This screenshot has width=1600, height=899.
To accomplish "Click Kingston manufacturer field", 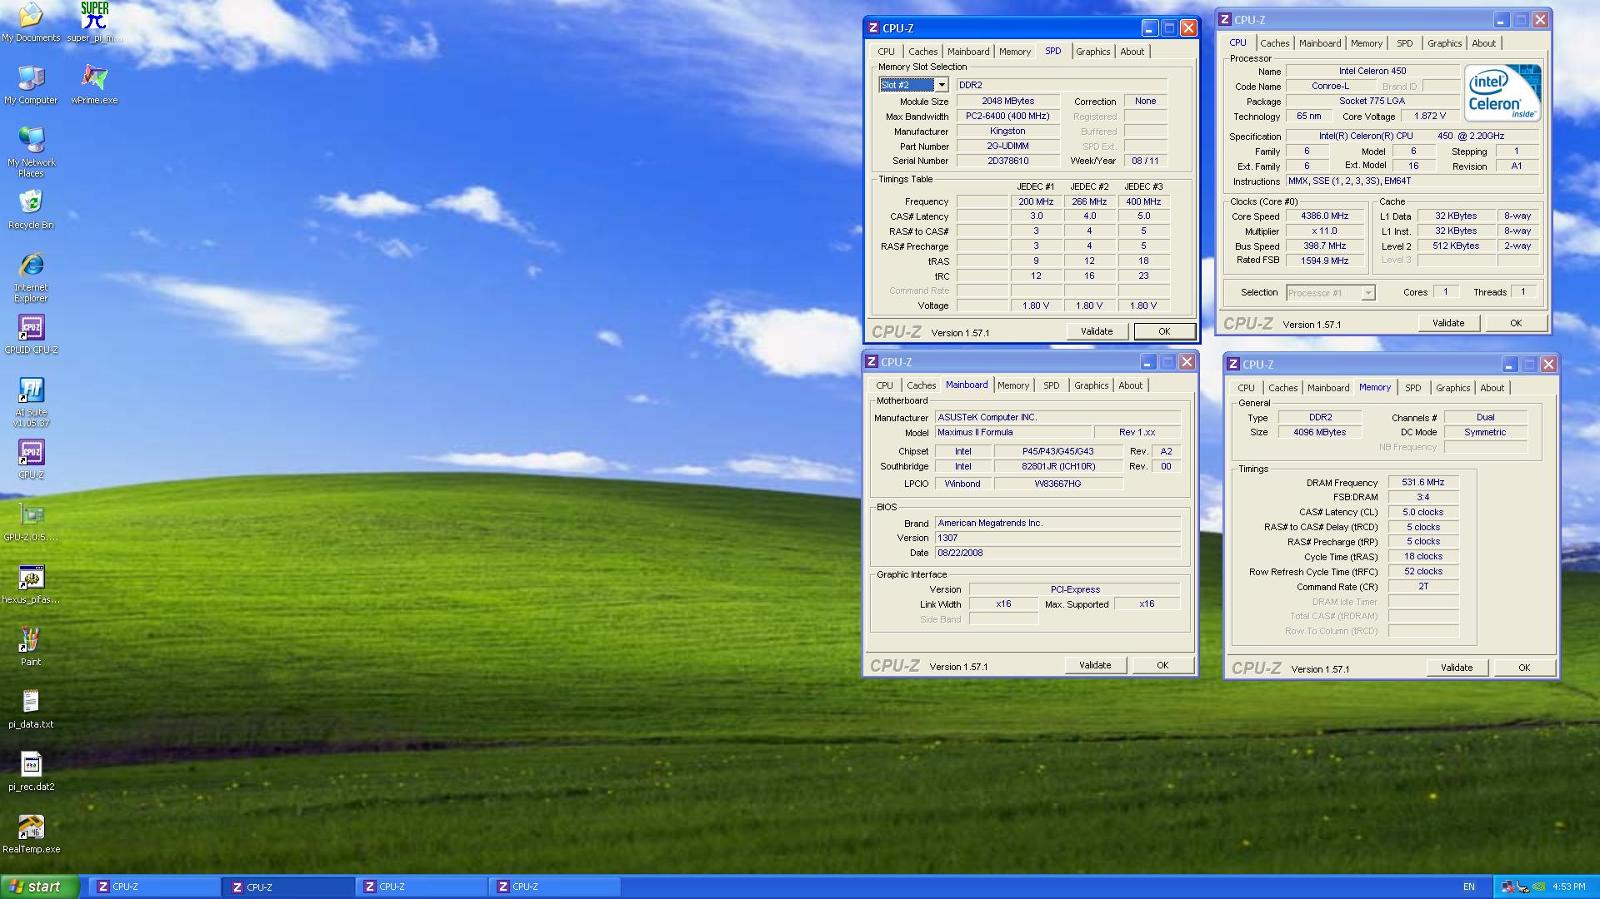I will click(x=1007, y=131).
